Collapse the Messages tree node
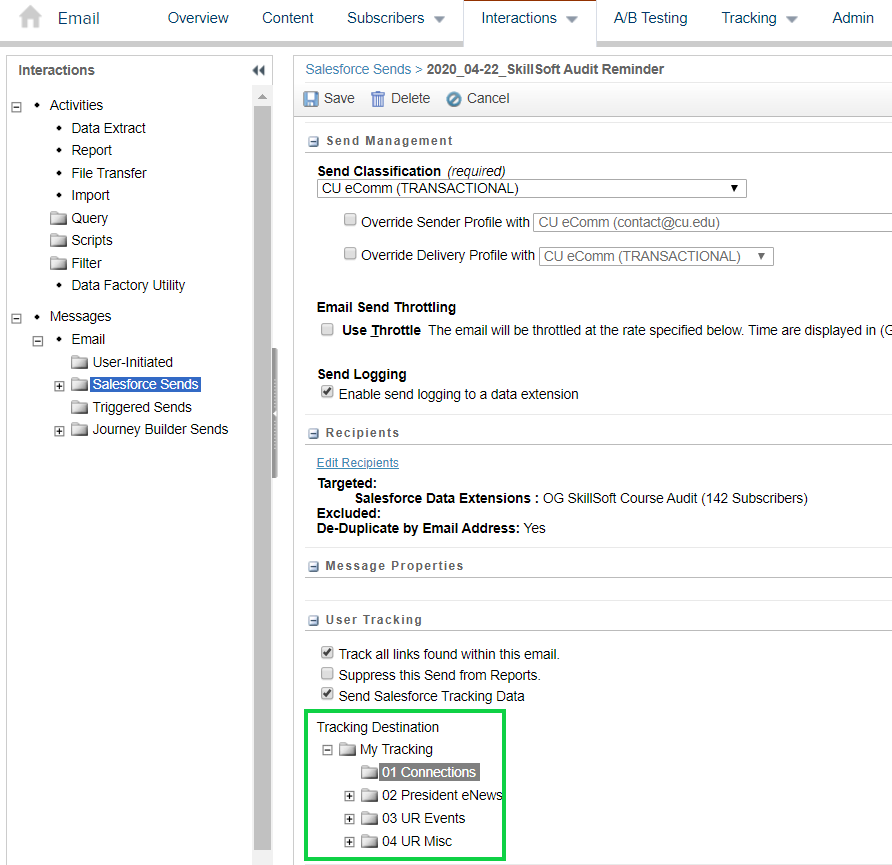 tap(16, 318)
